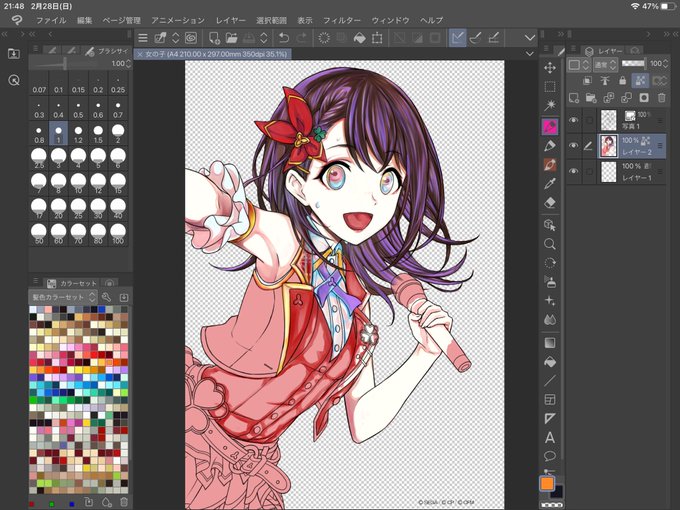
Task: Open the ウィンドウ menu
Action: (x=390, y=20)
